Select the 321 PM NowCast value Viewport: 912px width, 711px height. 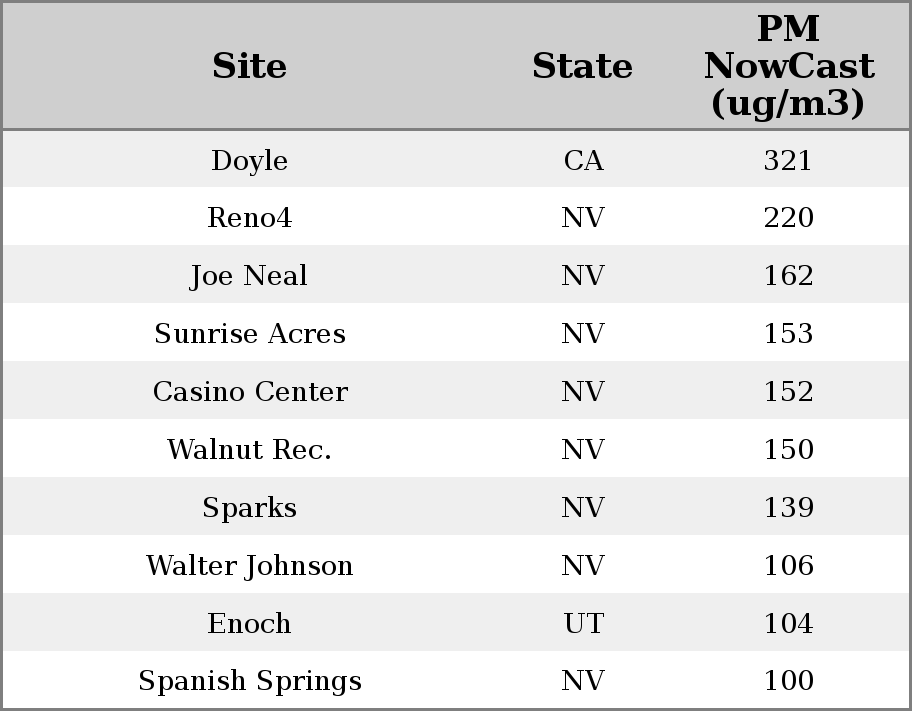[788, 161]
